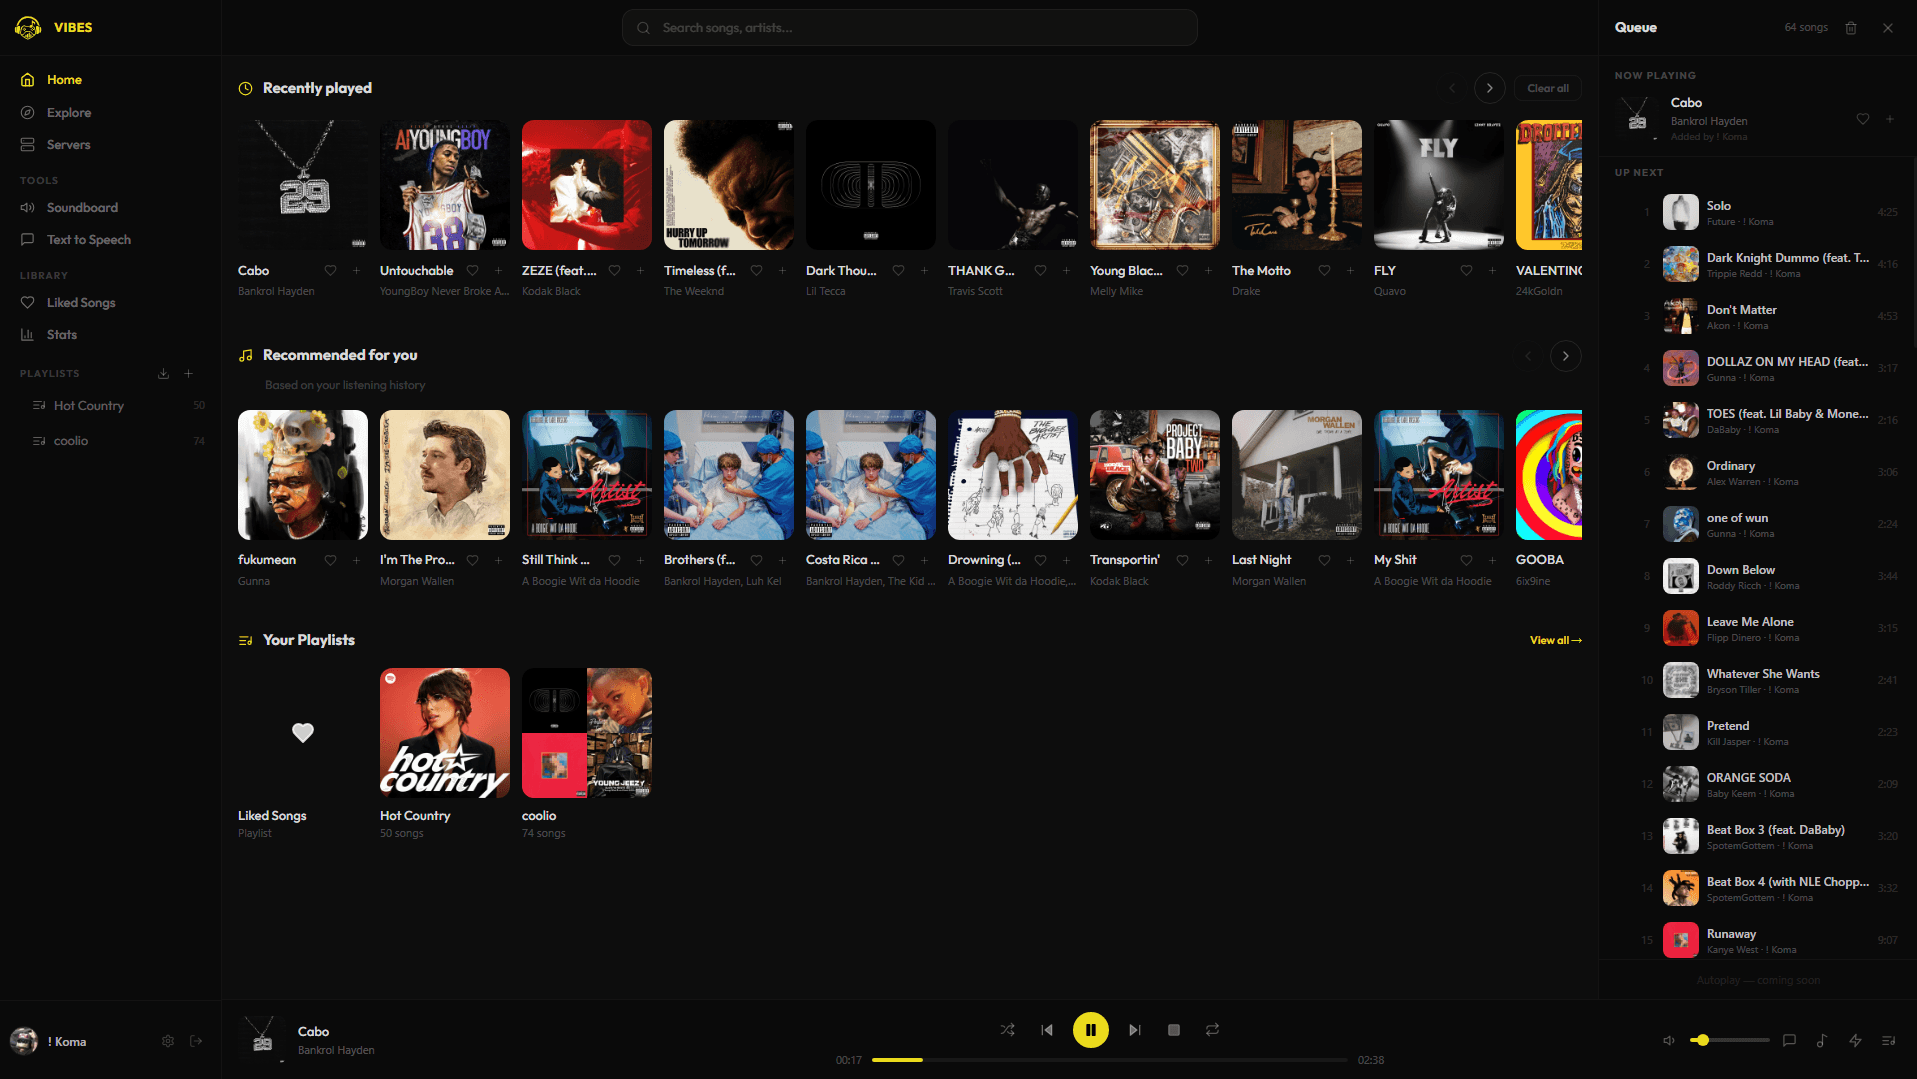Screen dimensions: 1917x1079
Task: Go to the Explore section
Action: [70, 112]
